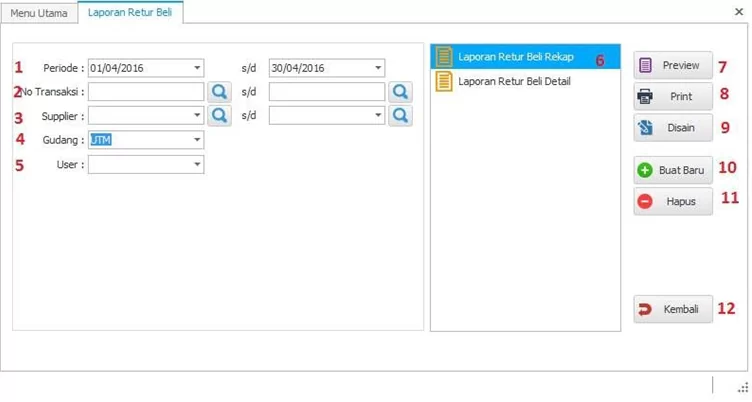Click the Preview button

(x=672, y=65)
